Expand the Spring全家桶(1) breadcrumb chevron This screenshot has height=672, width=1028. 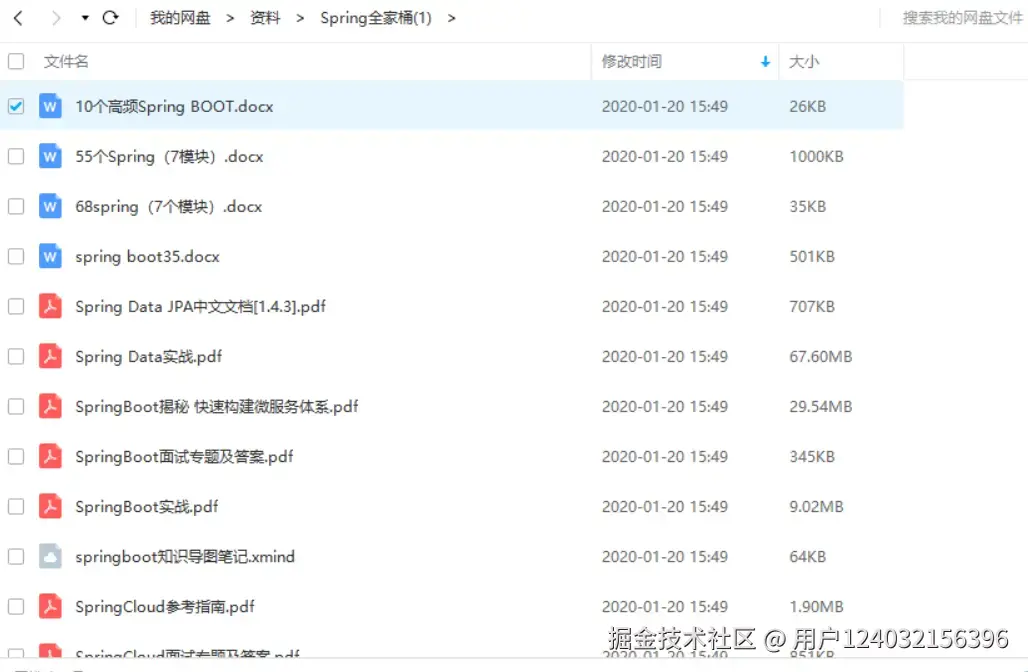pyautogui.click(x=450, y=17)
